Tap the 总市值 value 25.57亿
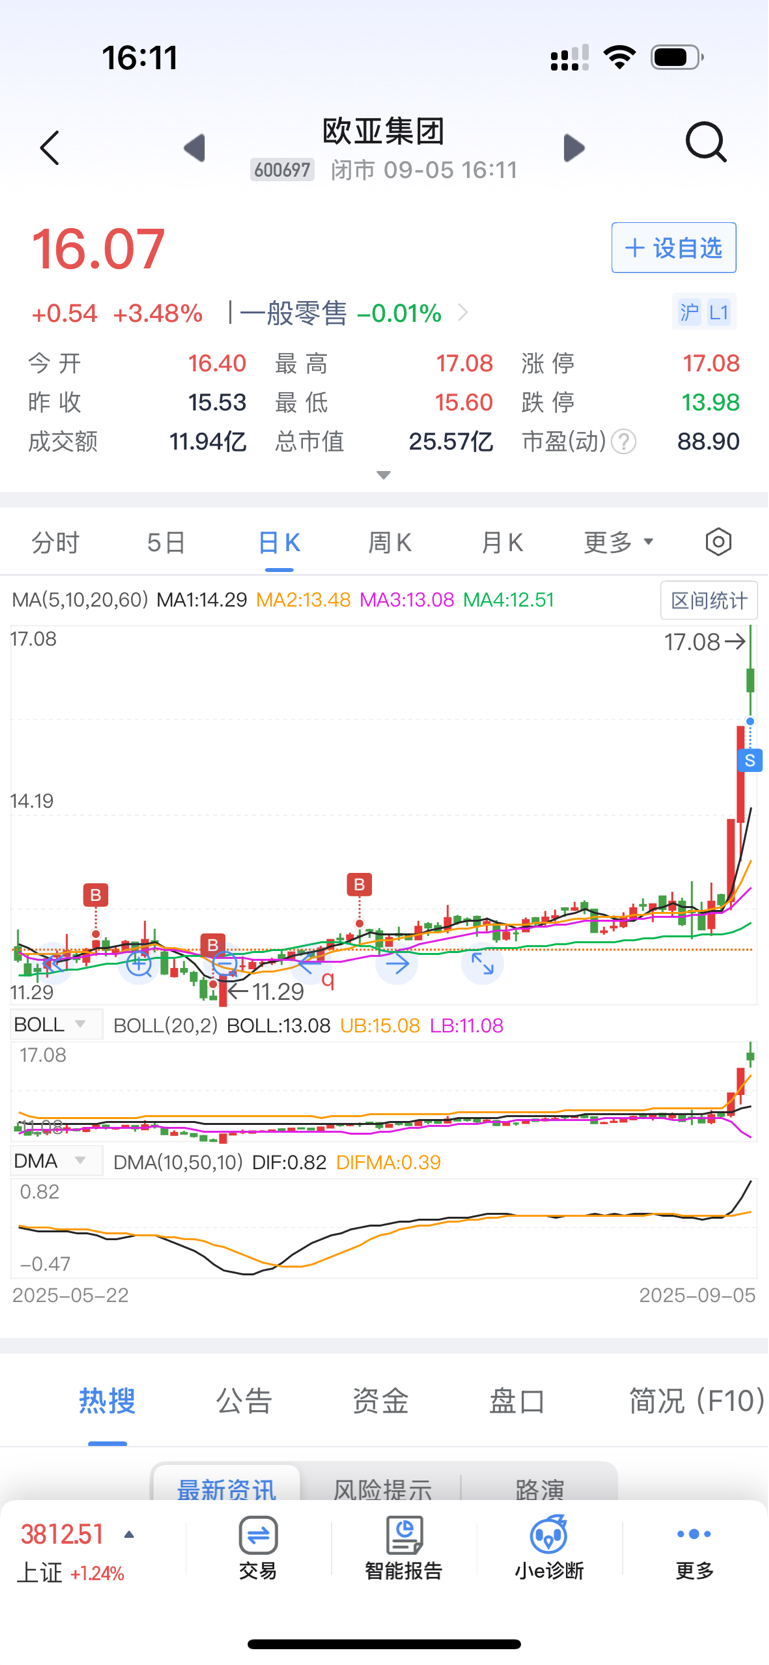Screen dimensions: 769x1665 [x=451, y=442]
